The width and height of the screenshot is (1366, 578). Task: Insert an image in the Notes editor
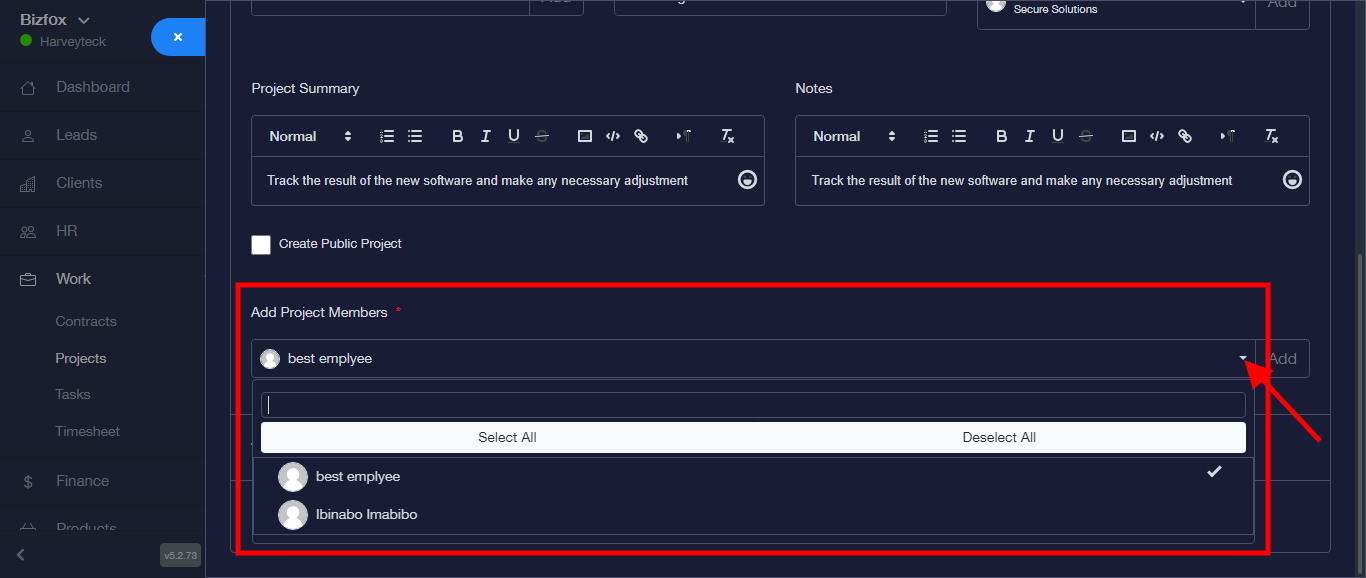[x=1129, y=136]
